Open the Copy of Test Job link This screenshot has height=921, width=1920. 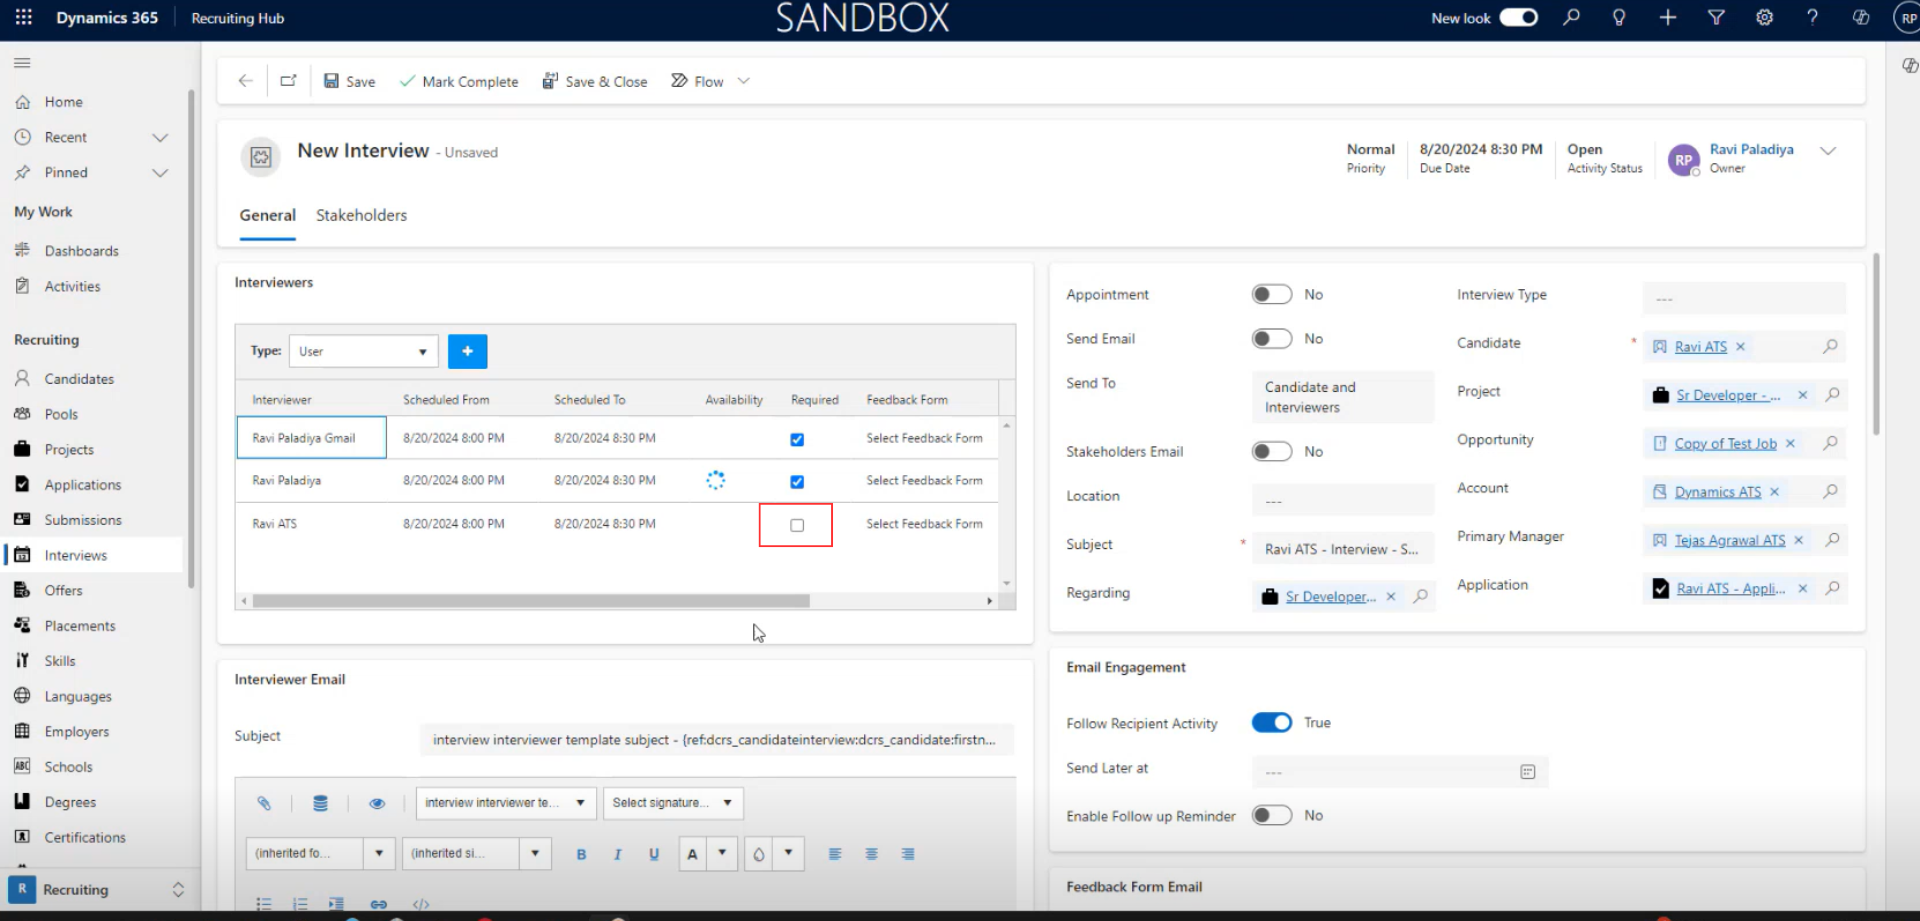(x=1725, y=444)
